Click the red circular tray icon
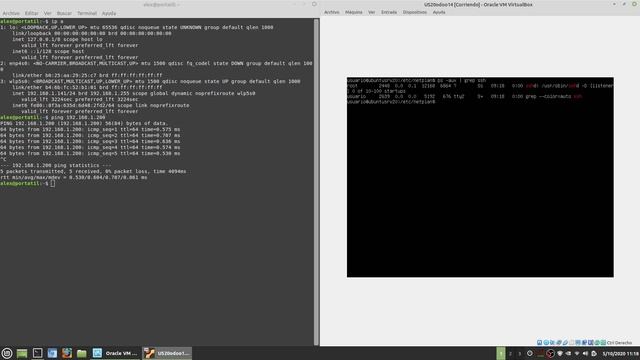The height and width of the screenshot is (360, 640). 550,354
